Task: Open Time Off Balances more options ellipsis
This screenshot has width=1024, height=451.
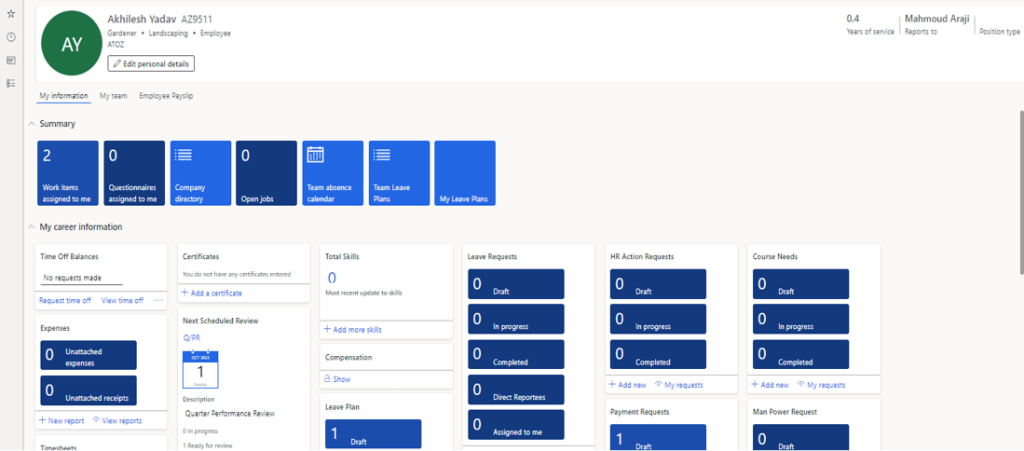Action: tap(158, 300)
